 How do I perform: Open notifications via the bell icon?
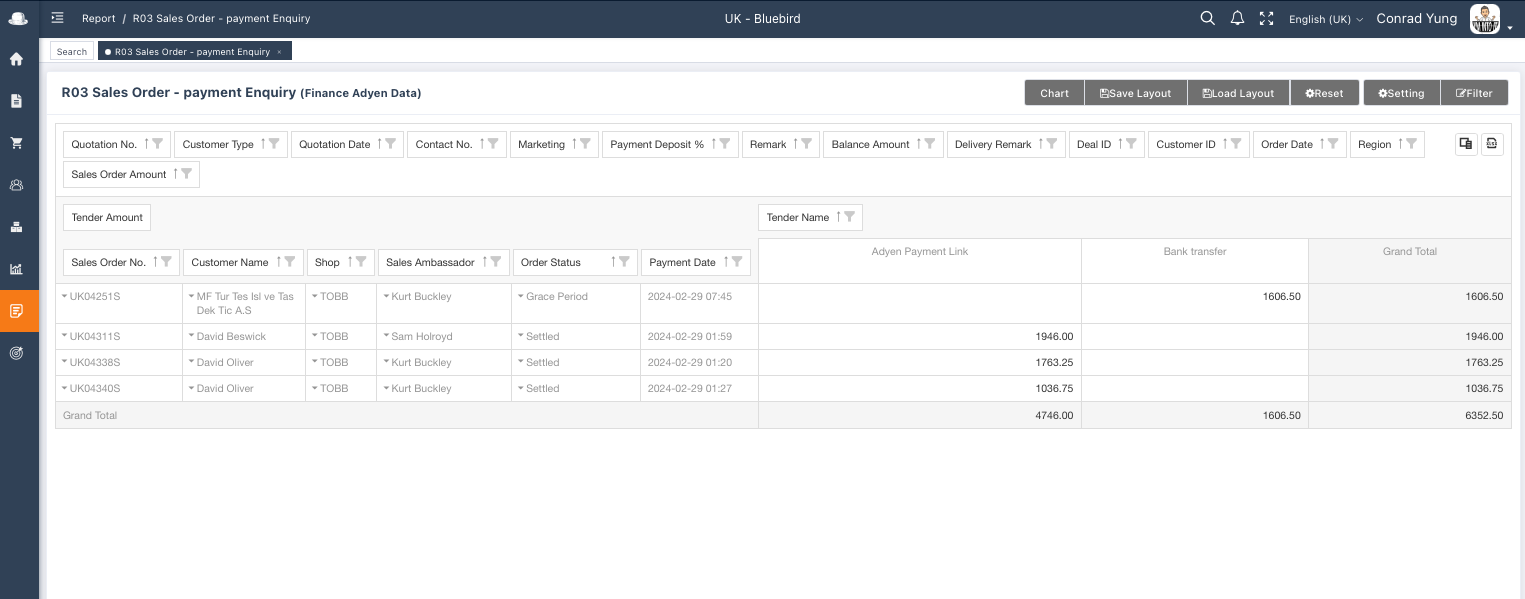pyautogui.click(x=1237, y=18)
